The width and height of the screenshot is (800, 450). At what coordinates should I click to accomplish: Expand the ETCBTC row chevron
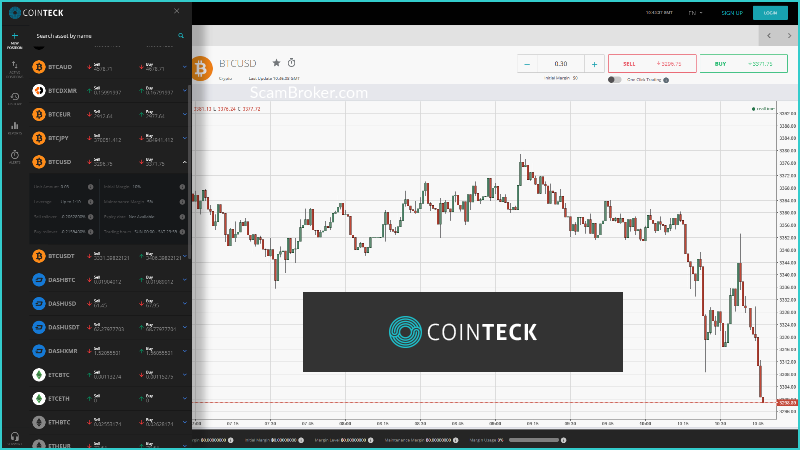click(185, 374)
